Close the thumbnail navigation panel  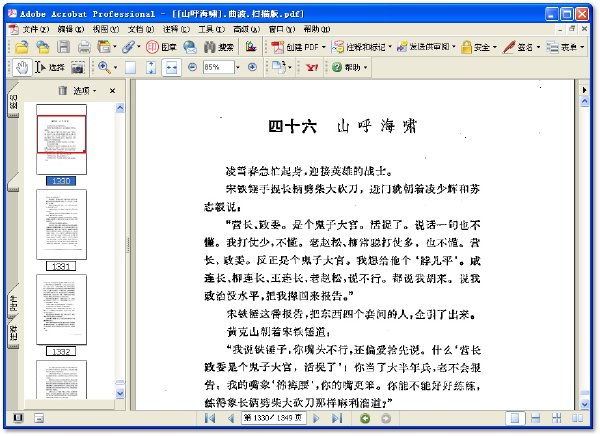[112, 91]
